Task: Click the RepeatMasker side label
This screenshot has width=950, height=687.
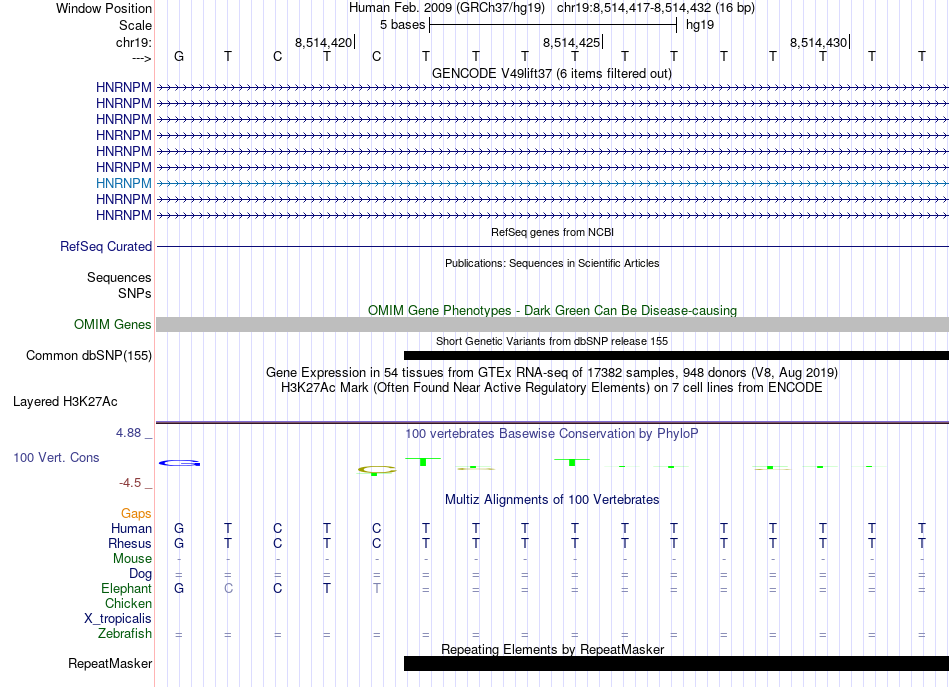Action: [x=110, y=664]
